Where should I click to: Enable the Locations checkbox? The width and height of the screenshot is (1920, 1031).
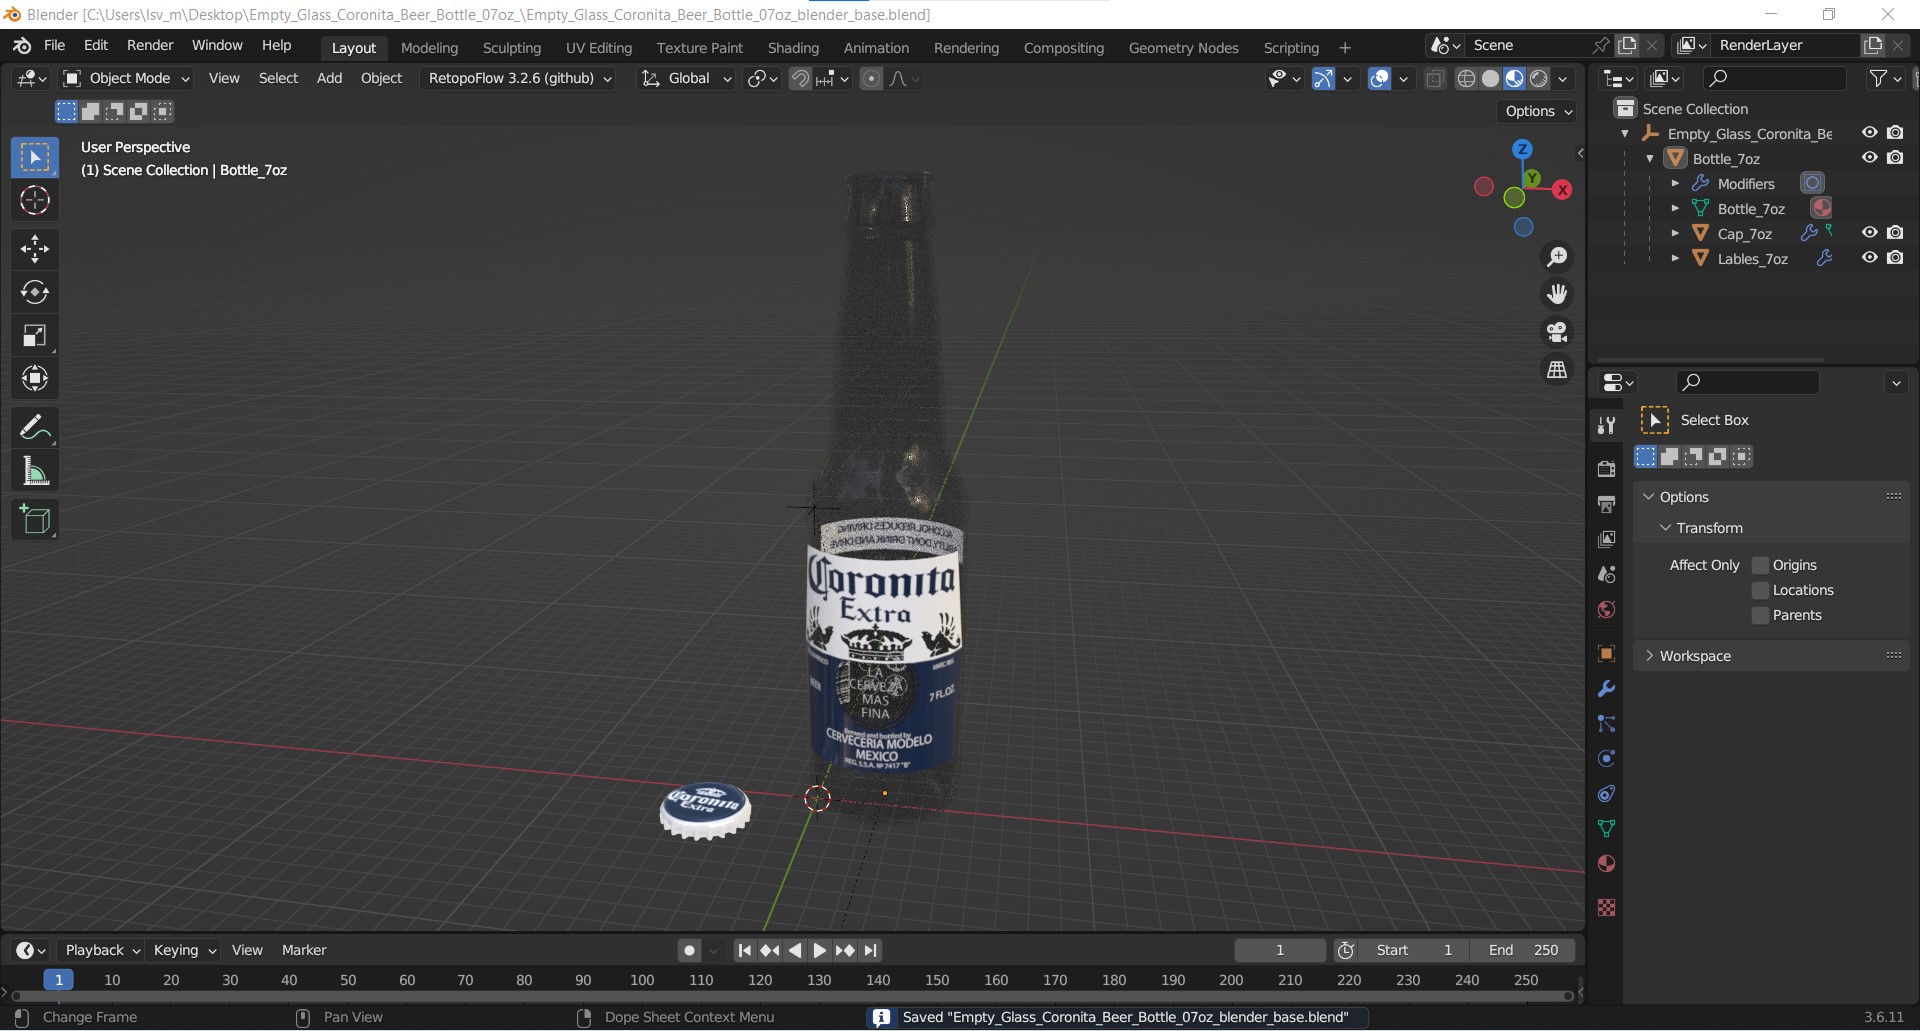1761,590
